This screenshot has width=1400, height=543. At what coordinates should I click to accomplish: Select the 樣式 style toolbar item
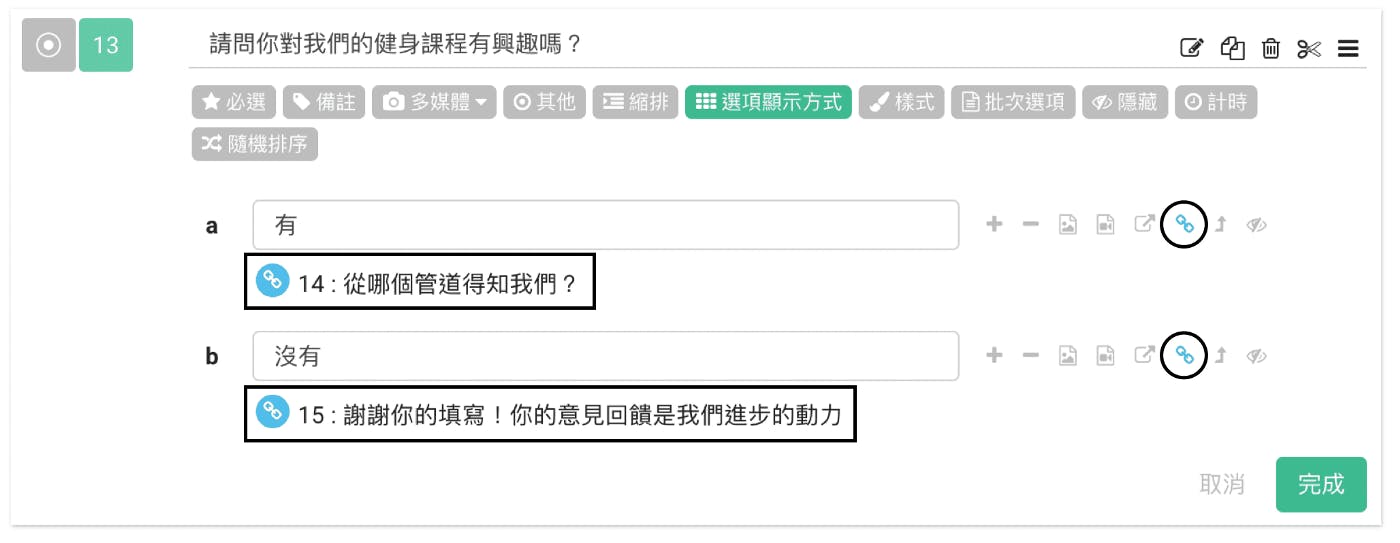coord(901,102)
